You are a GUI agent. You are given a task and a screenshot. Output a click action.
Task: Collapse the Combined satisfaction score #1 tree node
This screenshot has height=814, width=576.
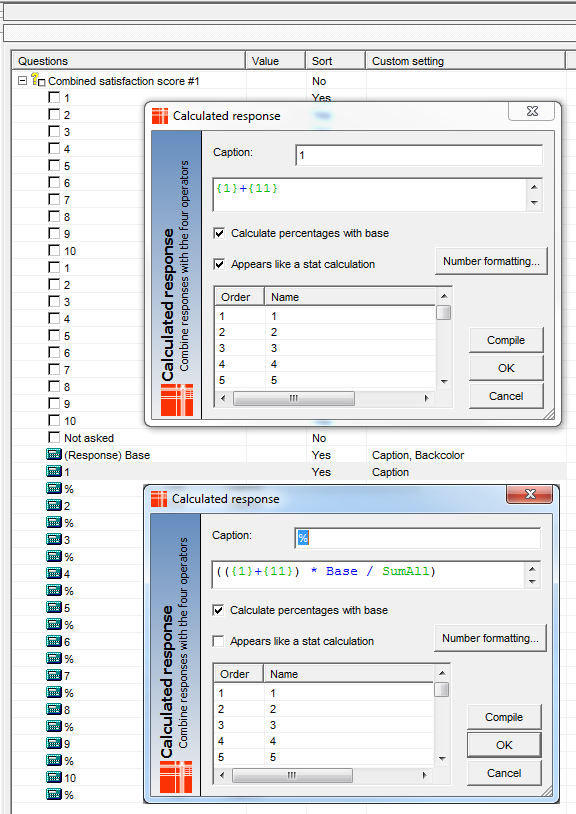click(x=22, y=80)
